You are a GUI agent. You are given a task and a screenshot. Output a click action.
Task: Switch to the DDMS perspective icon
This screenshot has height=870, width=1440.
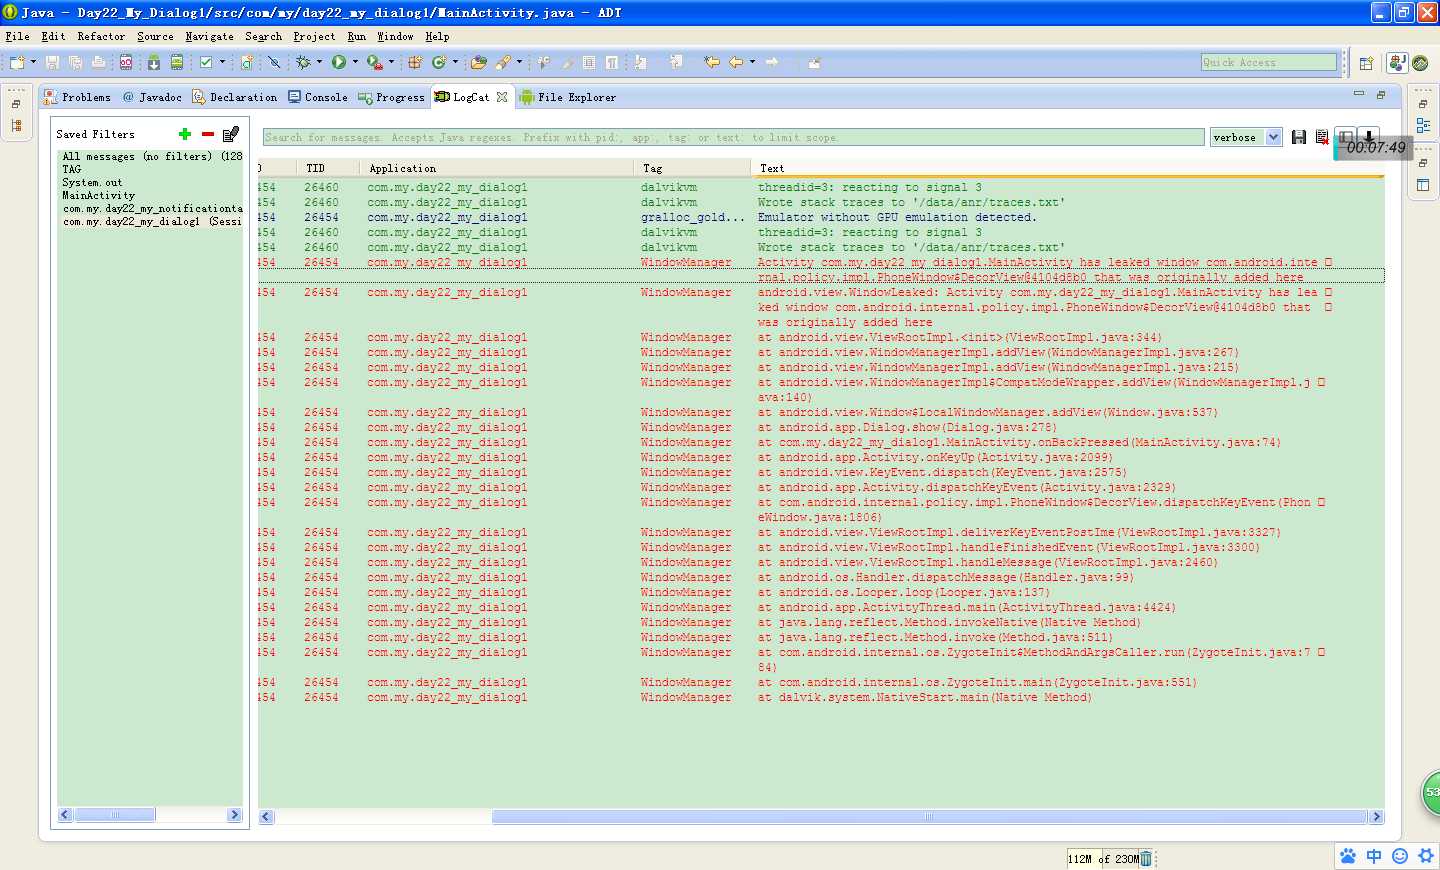(x=1420, y=63)
